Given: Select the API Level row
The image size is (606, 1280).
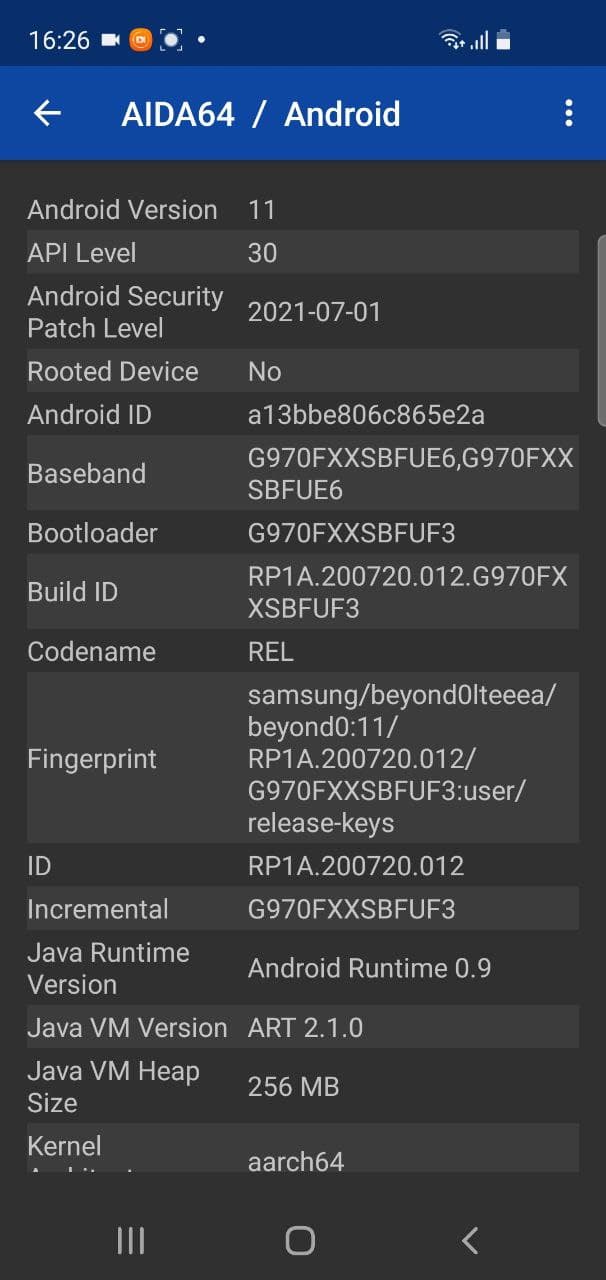Looking at the screenshot, I should pos(302,253).
